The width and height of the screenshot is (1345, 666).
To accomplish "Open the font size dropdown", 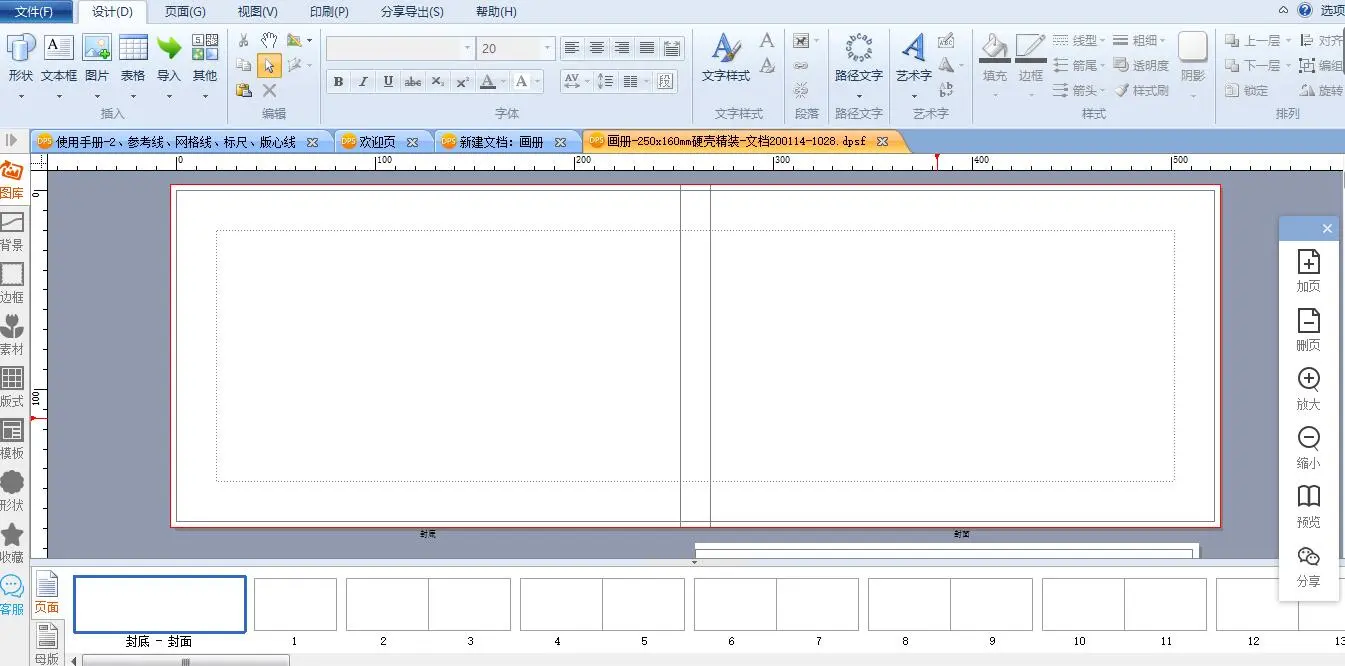I will coord(547,48).
